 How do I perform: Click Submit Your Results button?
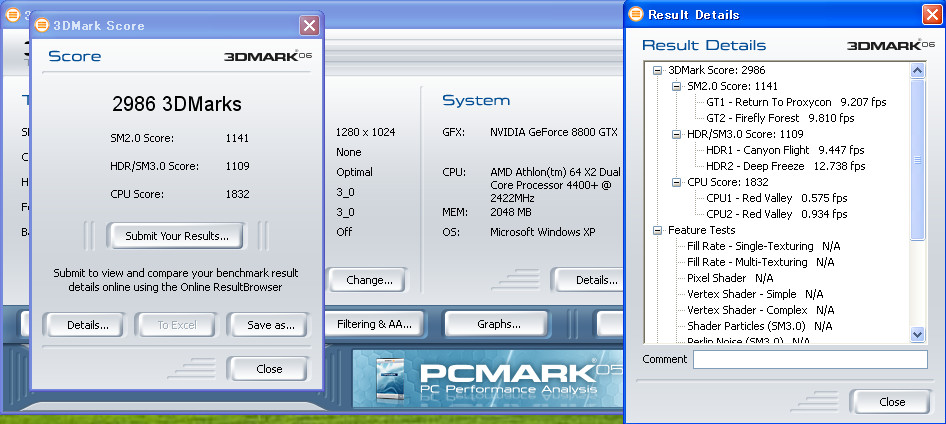coord(176,236)
